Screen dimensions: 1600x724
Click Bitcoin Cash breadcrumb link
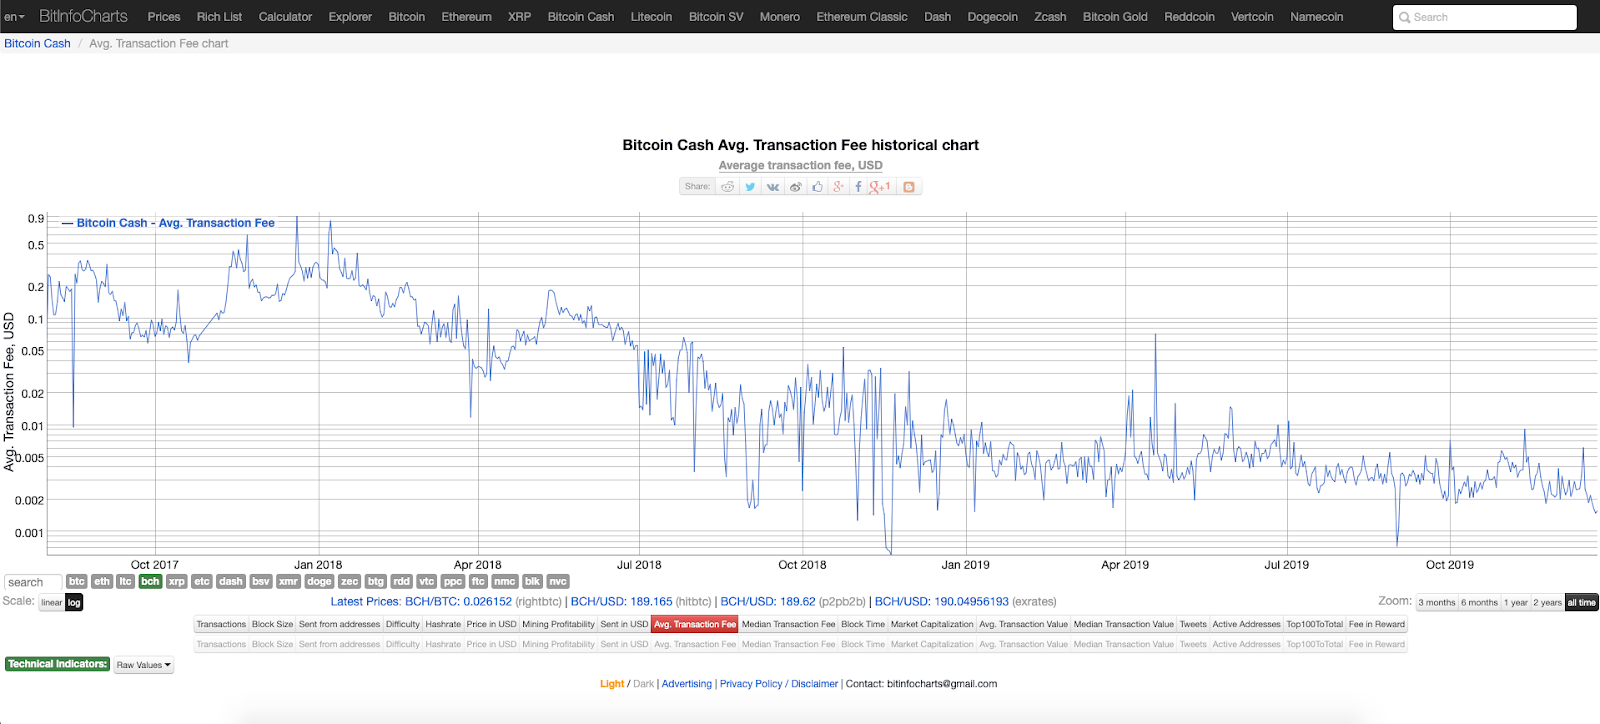[37, 44]
